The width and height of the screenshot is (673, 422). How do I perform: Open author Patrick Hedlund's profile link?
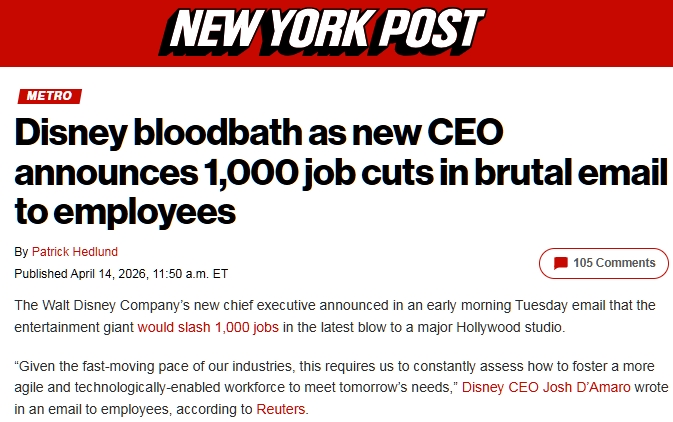coord(76,251)
